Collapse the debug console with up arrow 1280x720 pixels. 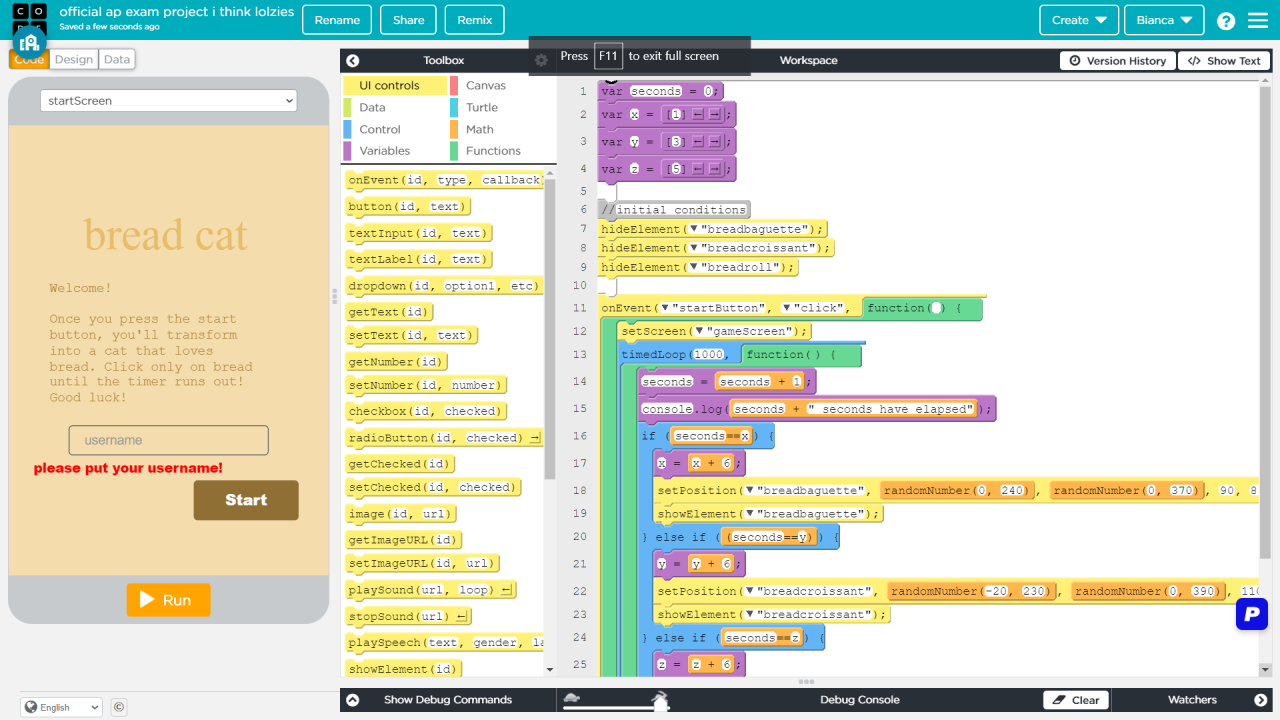tap(352, 700)
